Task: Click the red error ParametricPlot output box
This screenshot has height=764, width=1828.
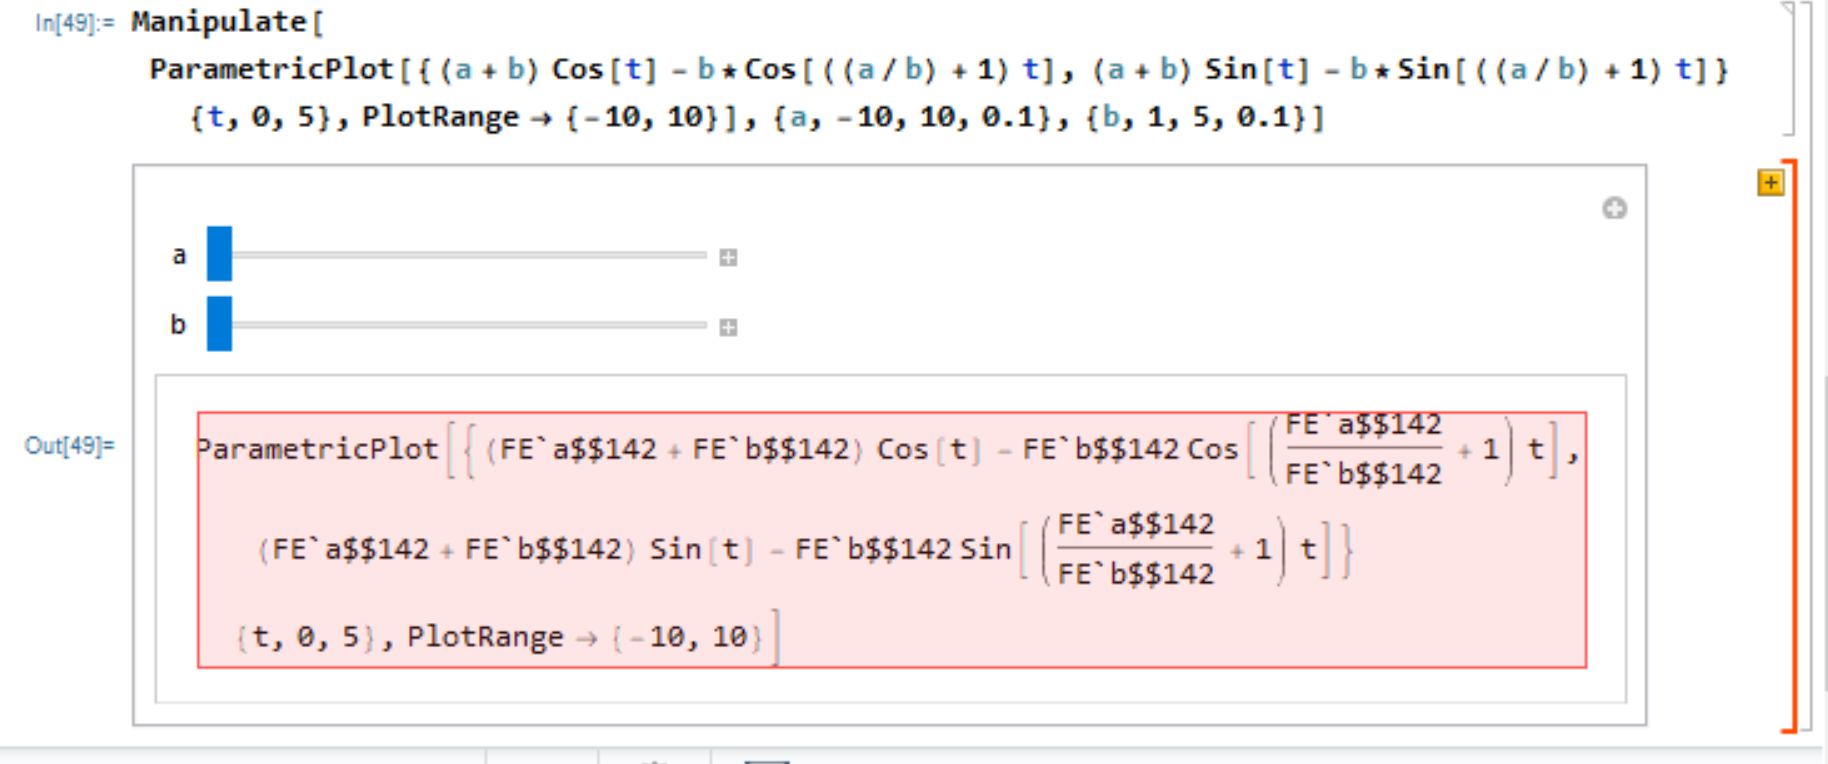Action: [x=892, y=540]
